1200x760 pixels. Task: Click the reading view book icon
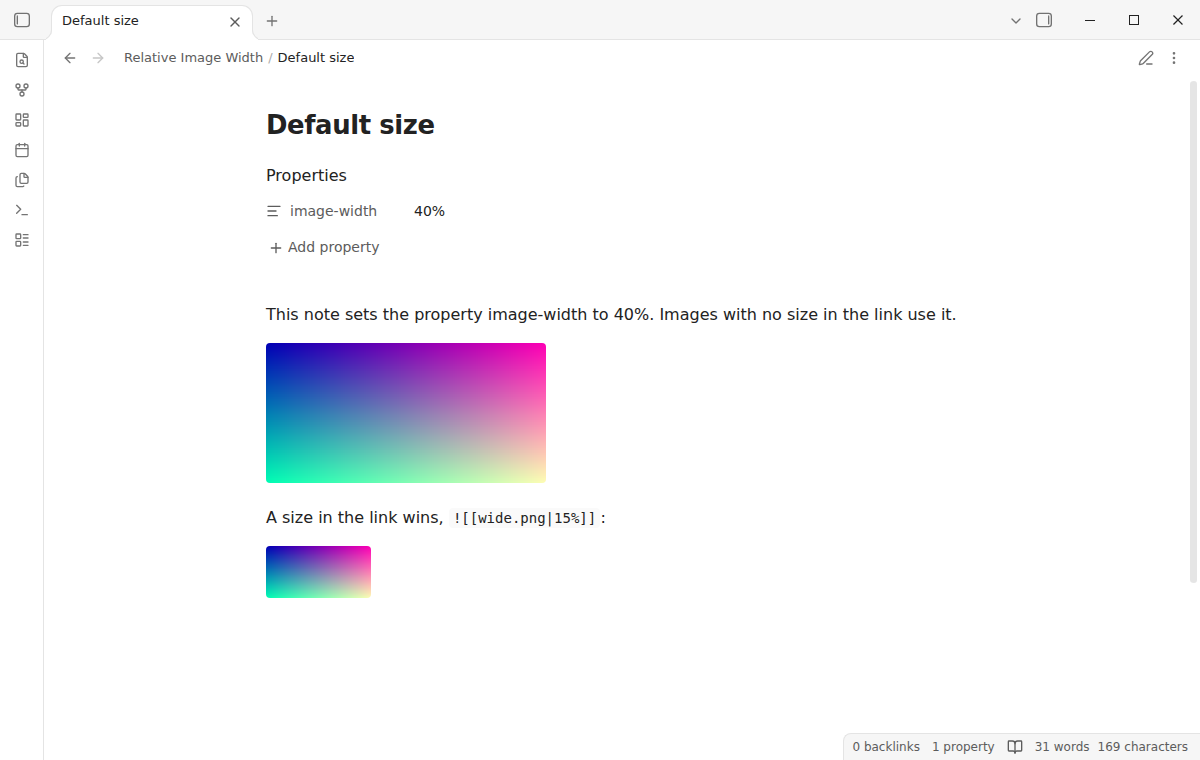[x=1015, y=747]
